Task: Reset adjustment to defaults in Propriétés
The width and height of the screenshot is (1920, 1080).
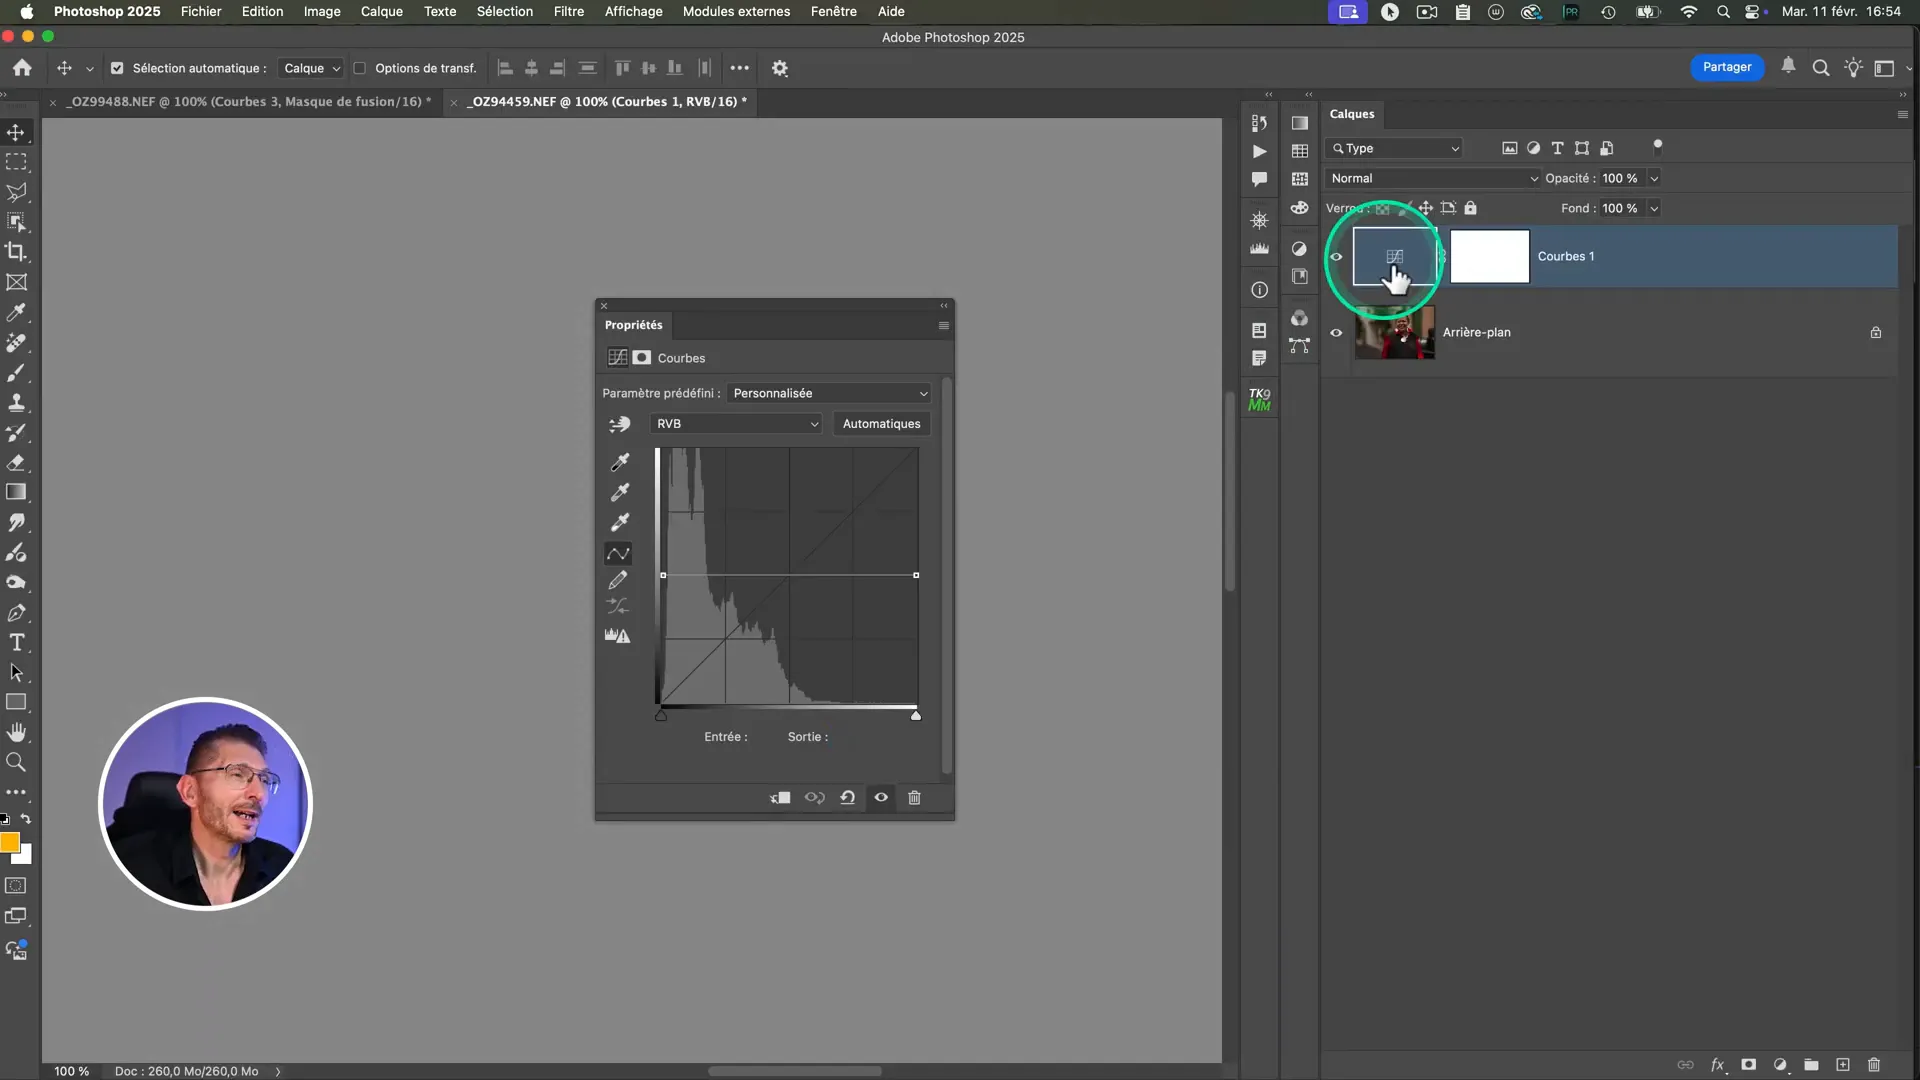Action: pos(847,797)
